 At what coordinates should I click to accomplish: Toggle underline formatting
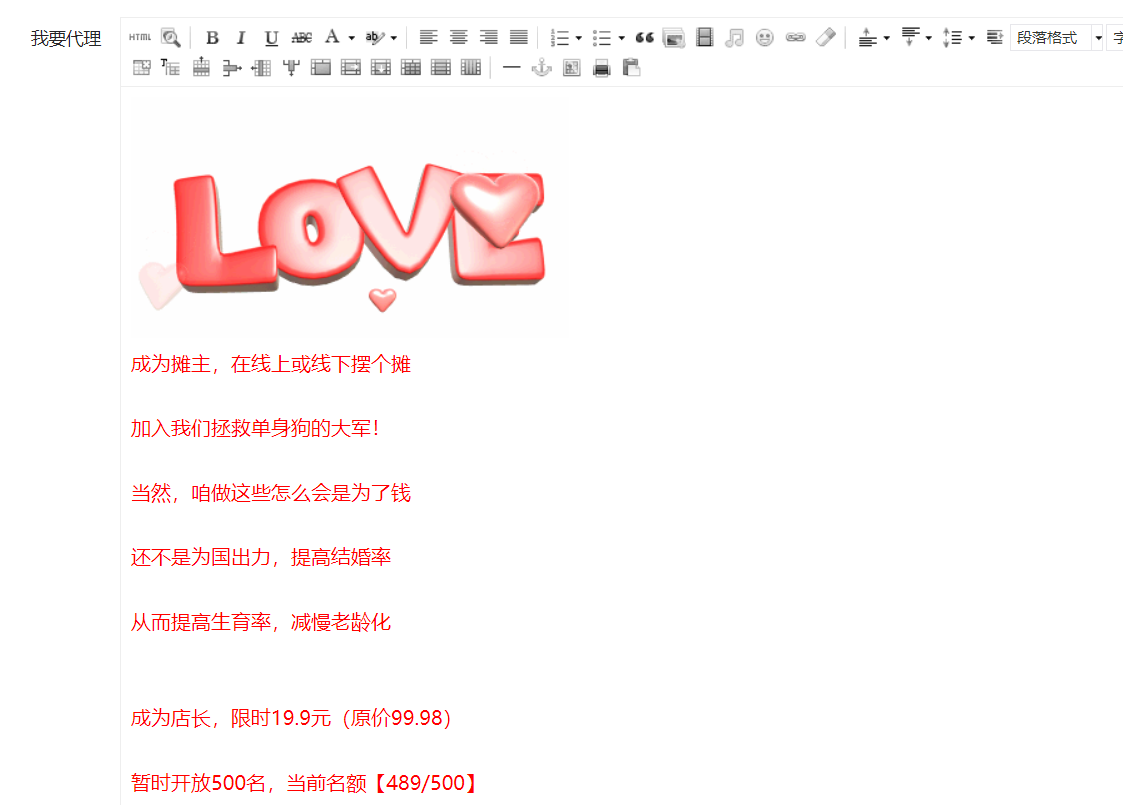point(271,38)
